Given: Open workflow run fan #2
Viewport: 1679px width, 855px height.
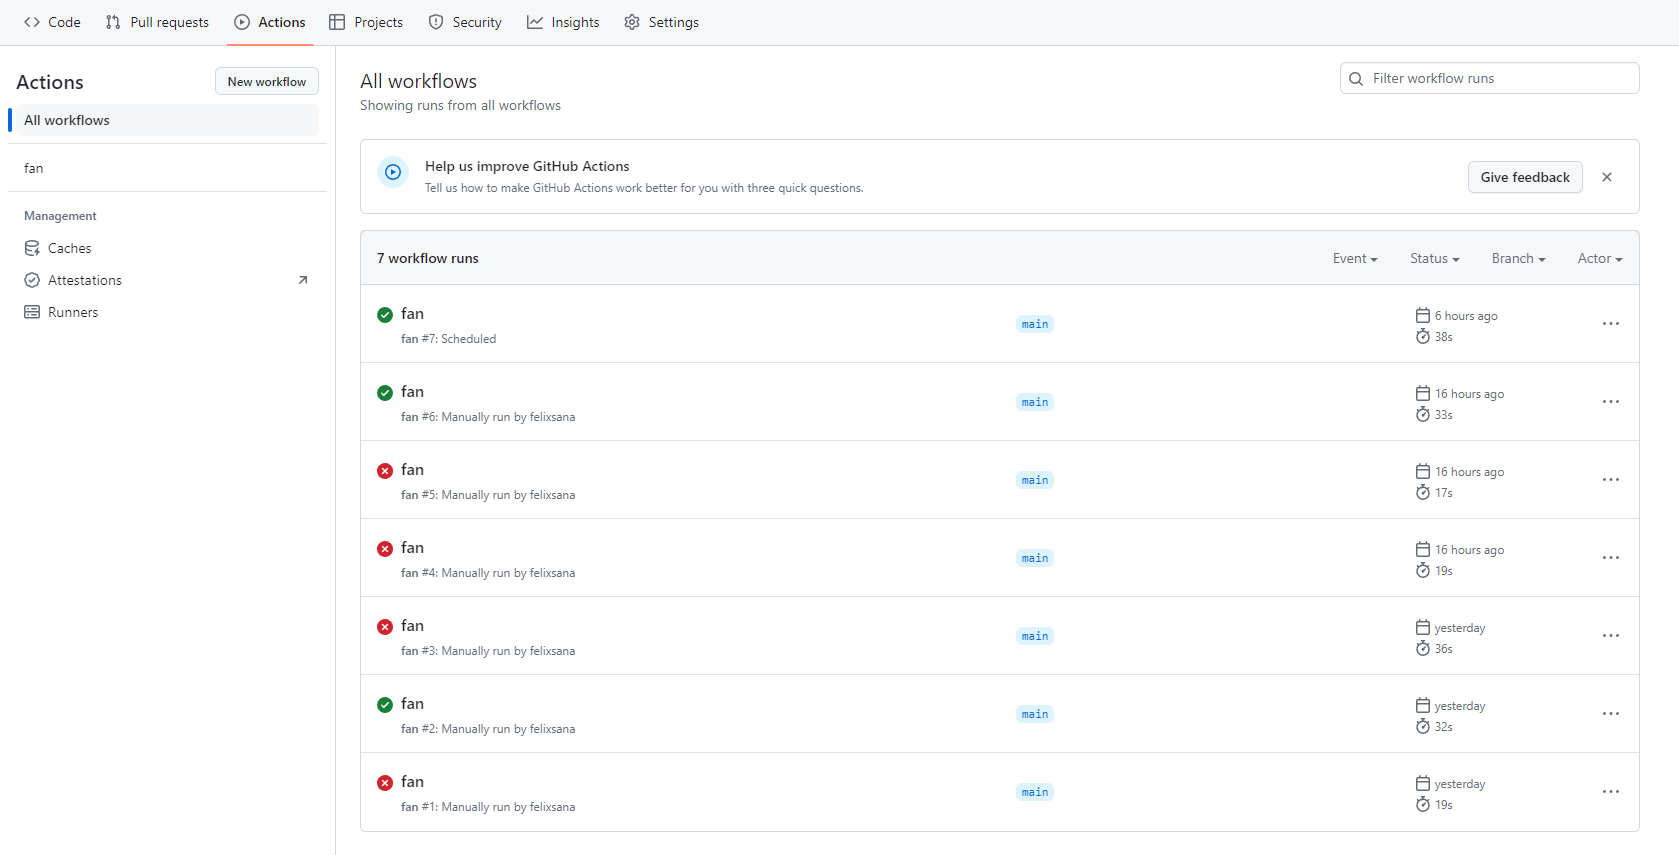Looking at the screenshot, I should 413,704.
